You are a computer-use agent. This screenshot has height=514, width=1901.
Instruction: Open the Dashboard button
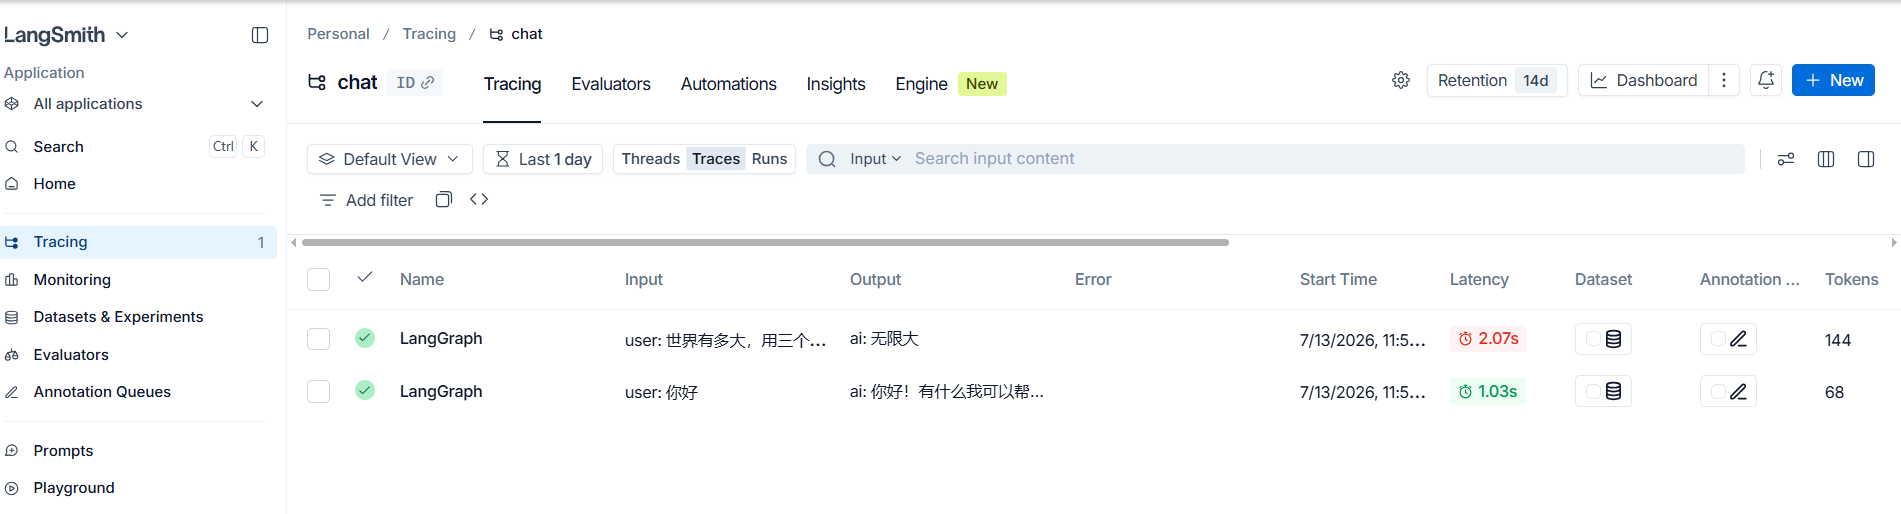tap(1644, 80)
